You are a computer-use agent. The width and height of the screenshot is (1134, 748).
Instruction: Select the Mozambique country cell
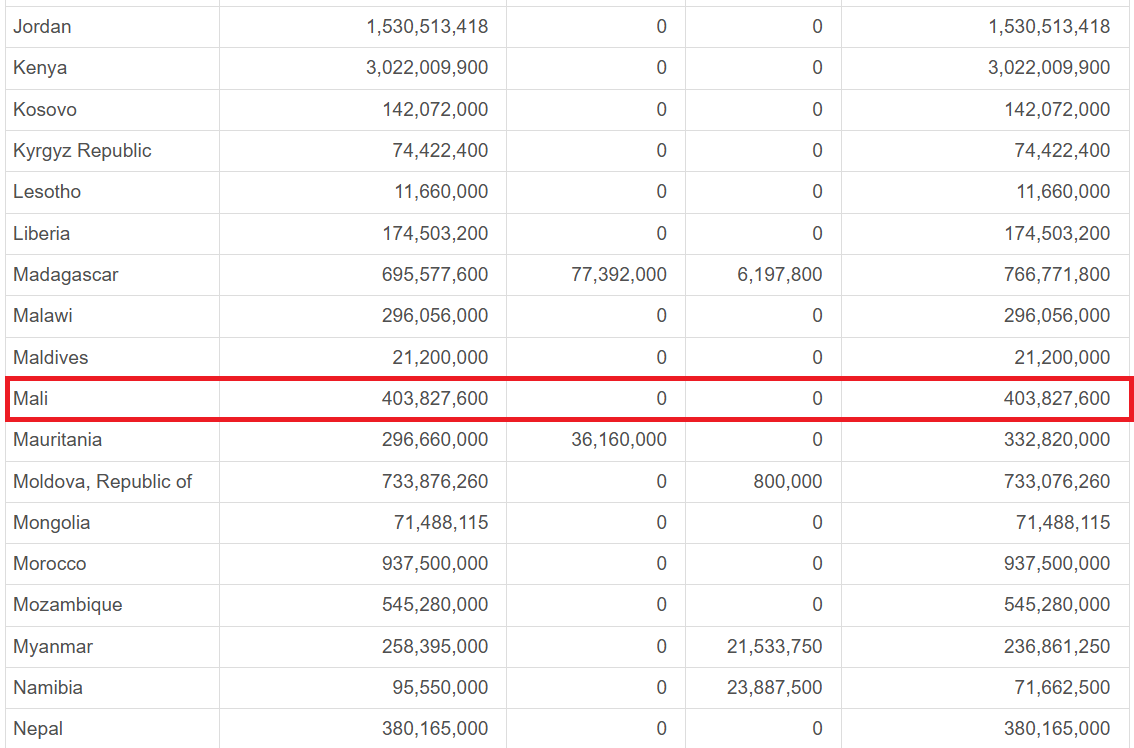(x=112, y=605)
